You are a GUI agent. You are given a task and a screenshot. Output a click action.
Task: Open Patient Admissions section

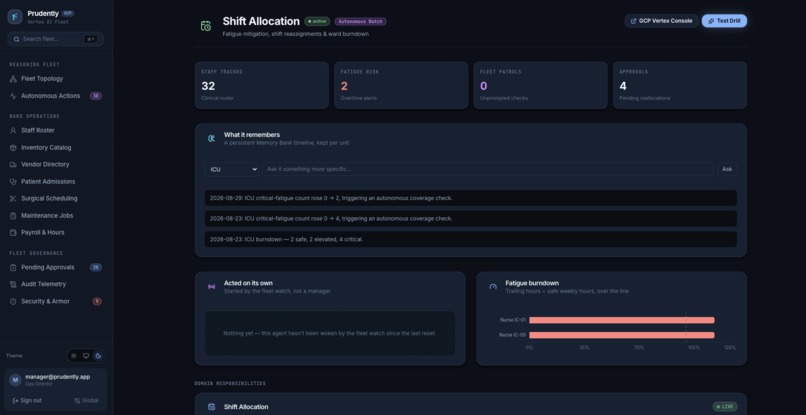tap(56, 182)
